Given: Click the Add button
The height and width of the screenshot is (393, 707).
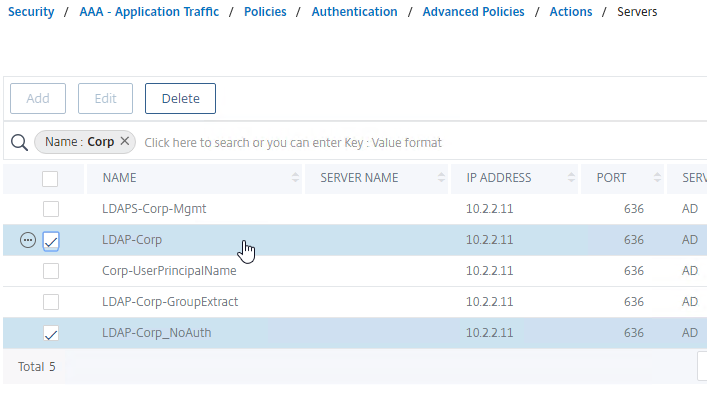Looking at the screenshot, I should click(38, 98).
